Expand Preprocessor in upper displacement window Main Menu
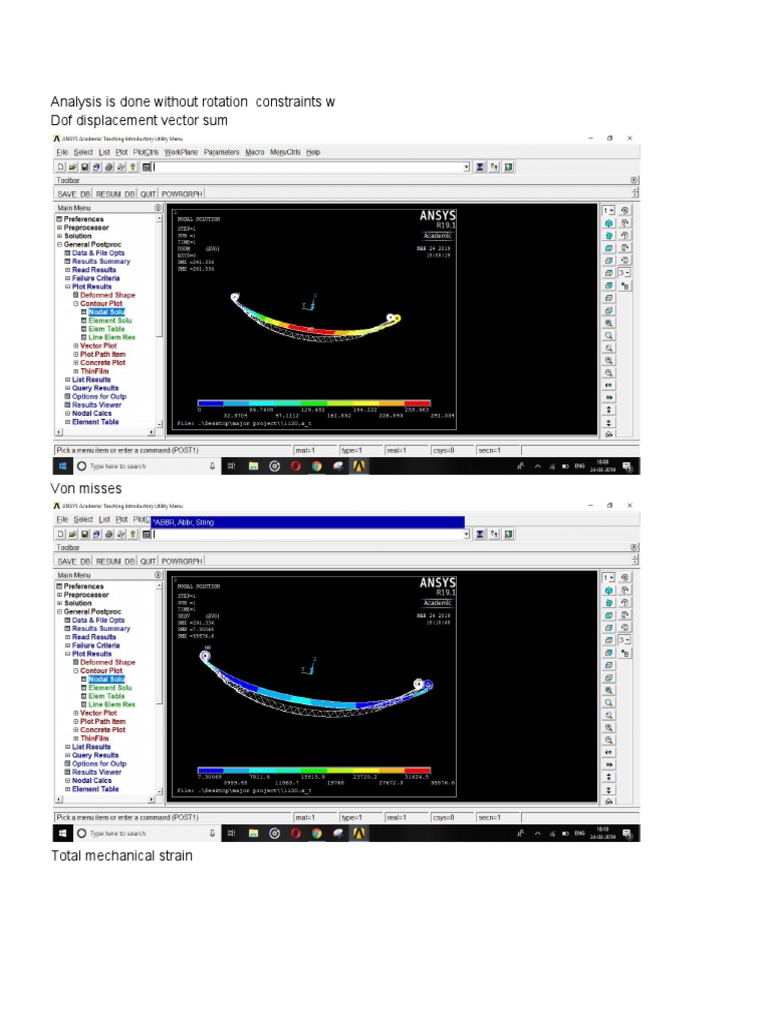The image size is (768, 1024). (59, 228)
